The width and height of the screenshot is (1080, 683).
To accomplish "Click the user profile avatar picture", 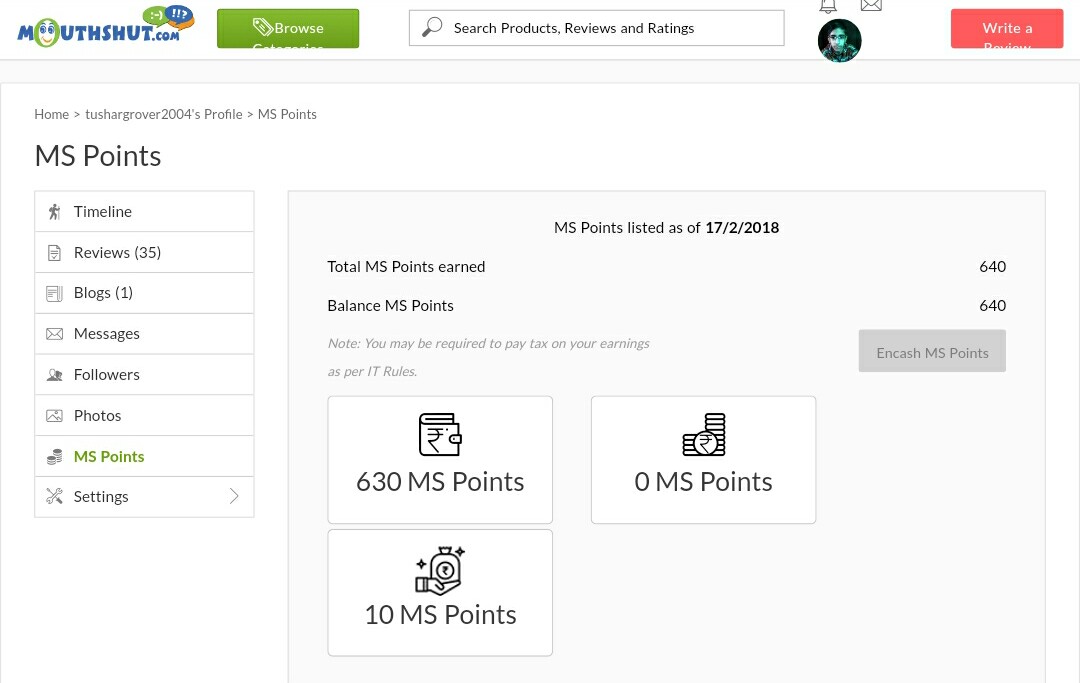I will pyautogui.click(x=839, y=41).
